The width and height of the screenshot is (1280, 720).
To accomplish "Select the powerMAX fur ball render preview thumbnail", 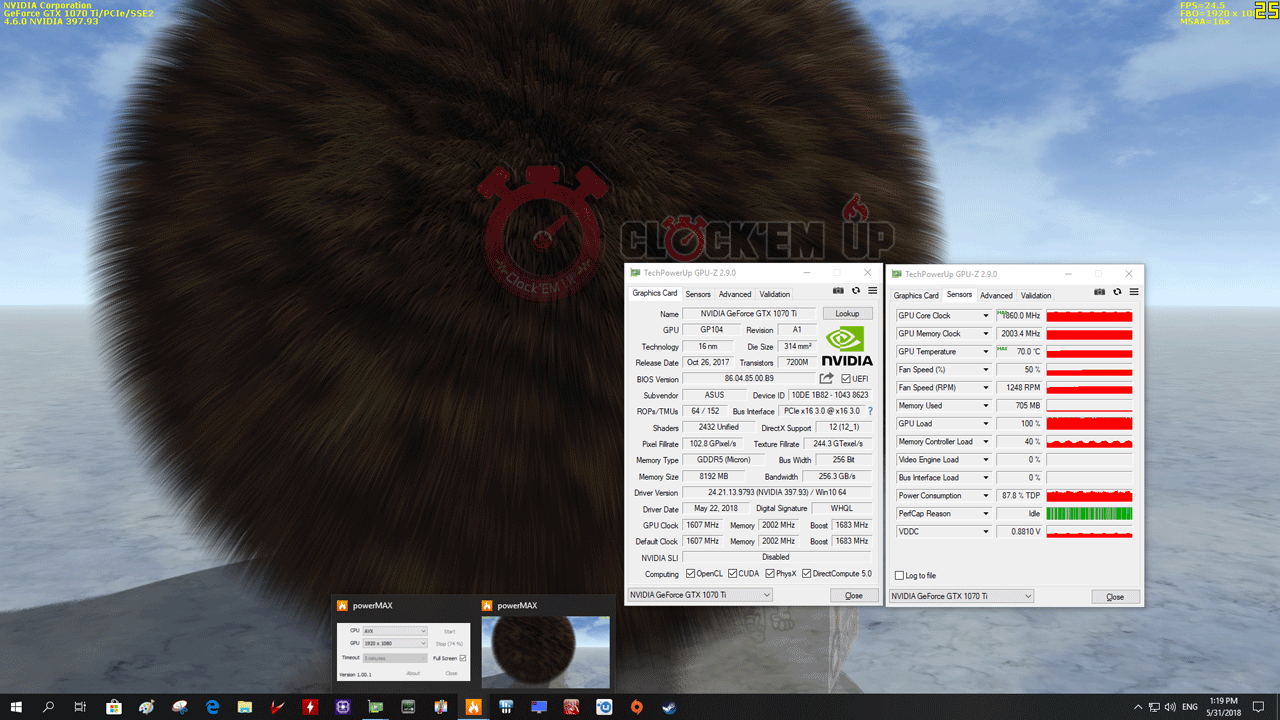I will (545, 651).
